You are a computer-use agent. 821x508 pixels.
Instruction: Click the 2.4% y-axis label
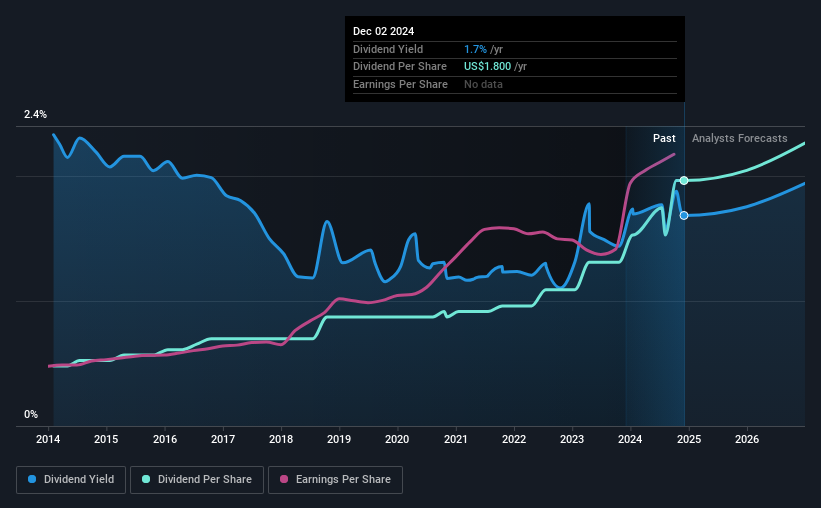pos(35,114)
